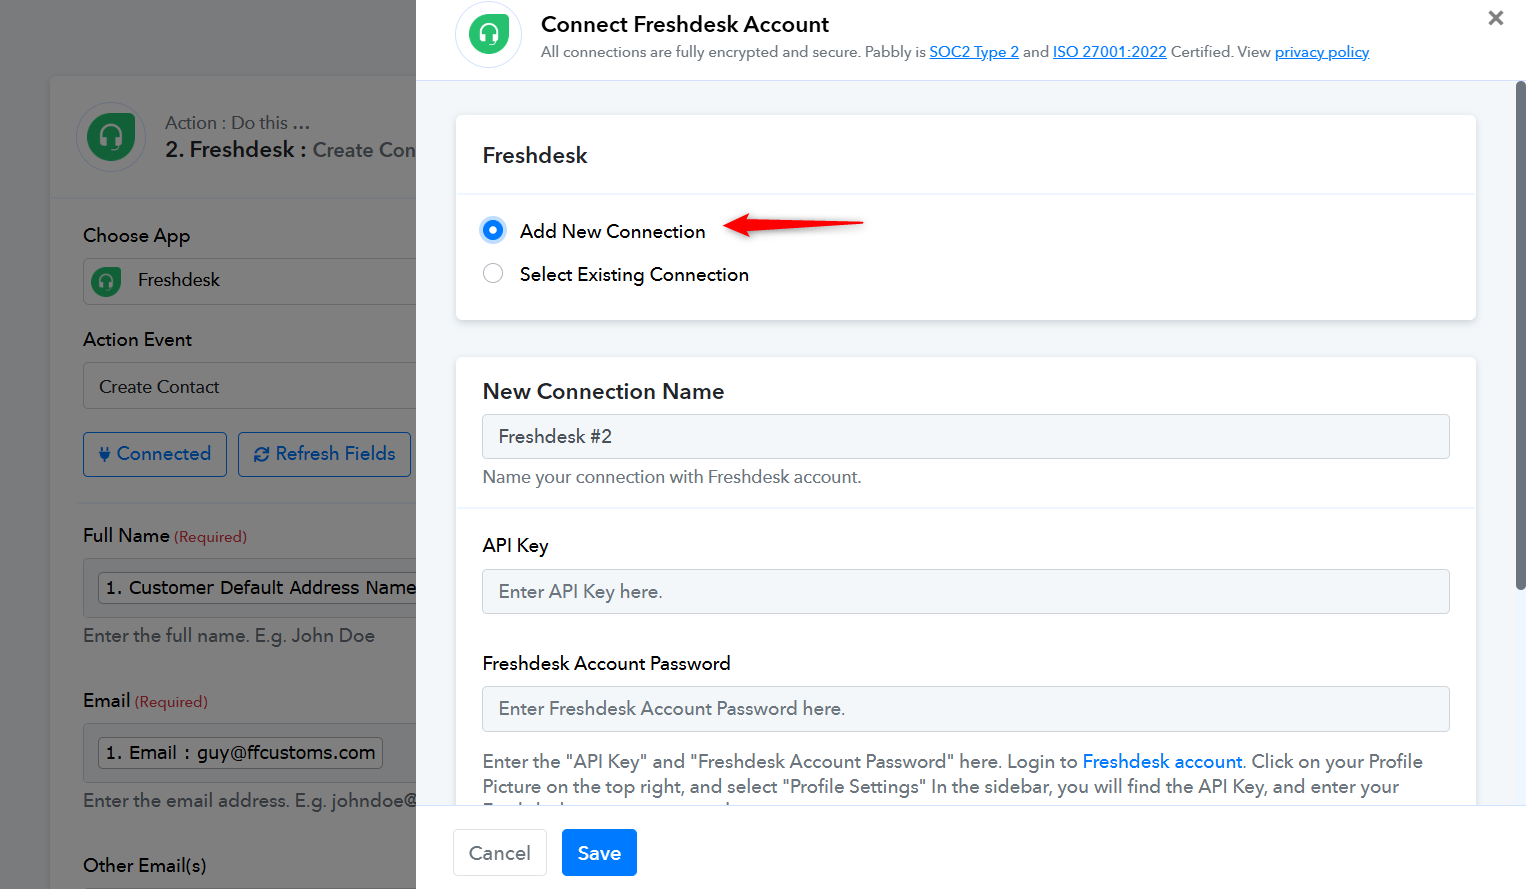View the privacy policy link
This screenshot has height=889, width=1526.
(x=1322, y=52)
